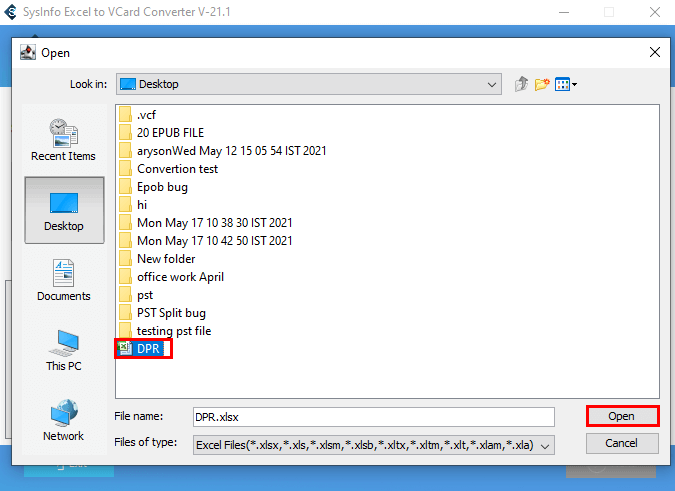The image size is (675, 491).
Task: Open This PC in sidebar
Action: click(x=64, y=351)
